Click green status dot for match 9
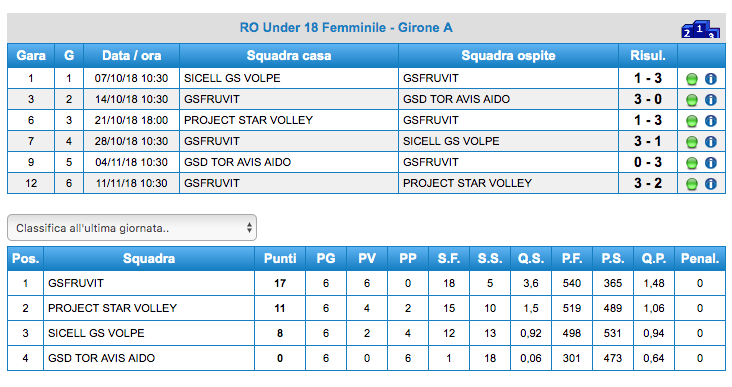This screenshot has width=732, height=387. 692,163
